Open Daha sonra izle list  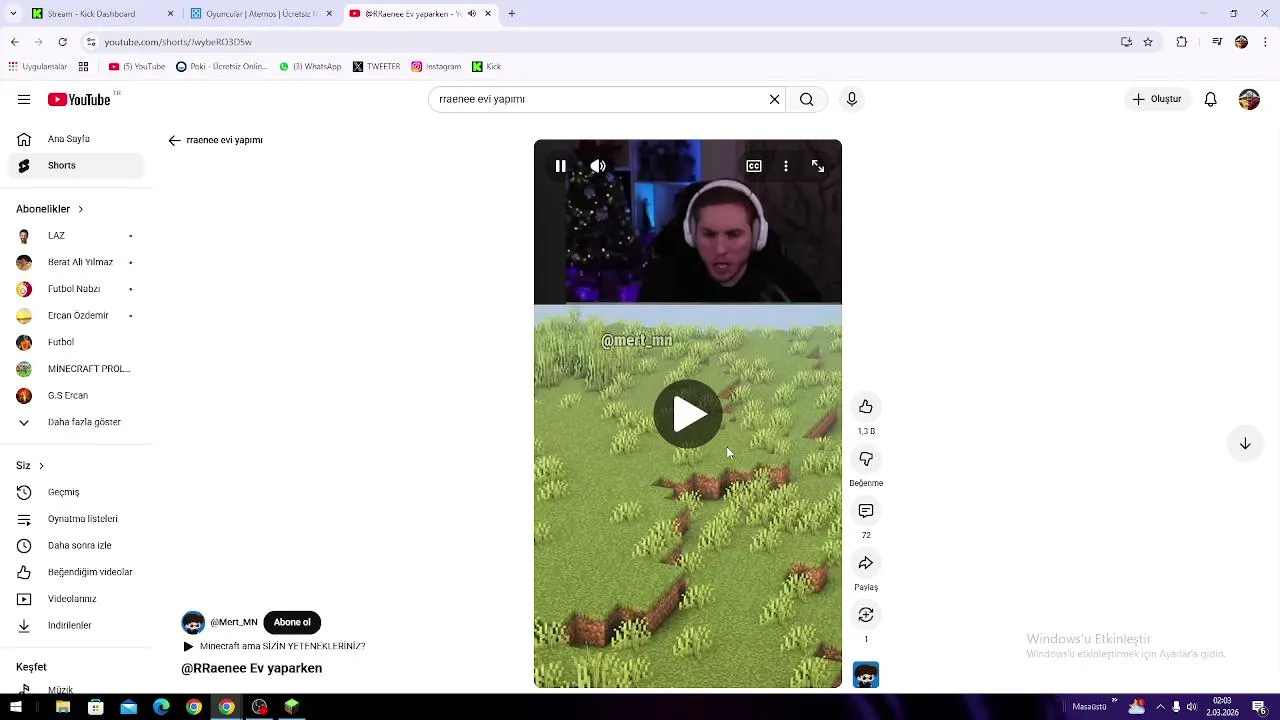point(76,546)
